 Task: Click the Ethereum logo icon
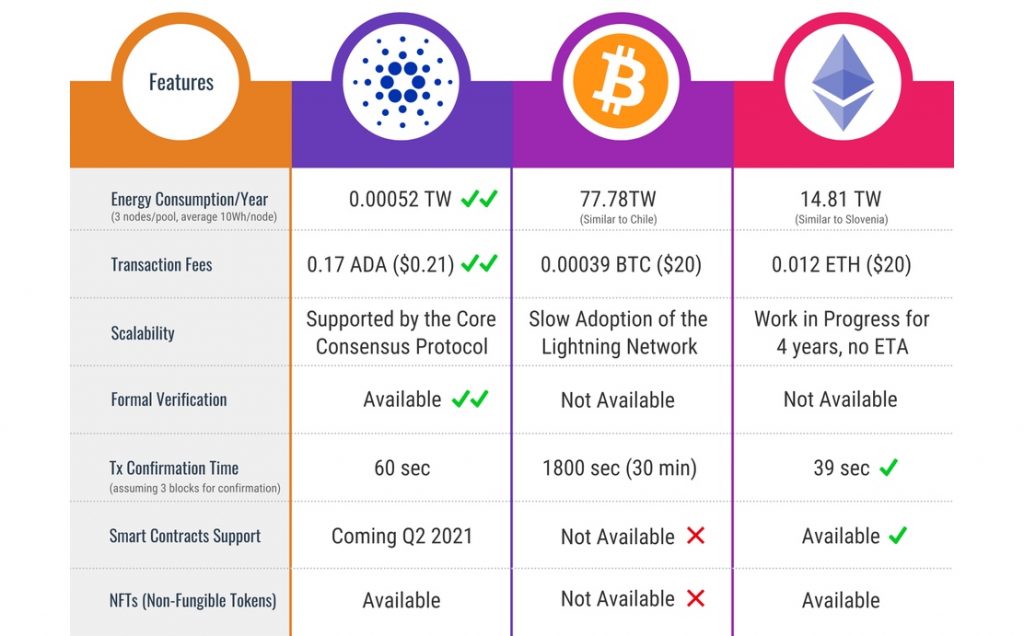point(842,80)
